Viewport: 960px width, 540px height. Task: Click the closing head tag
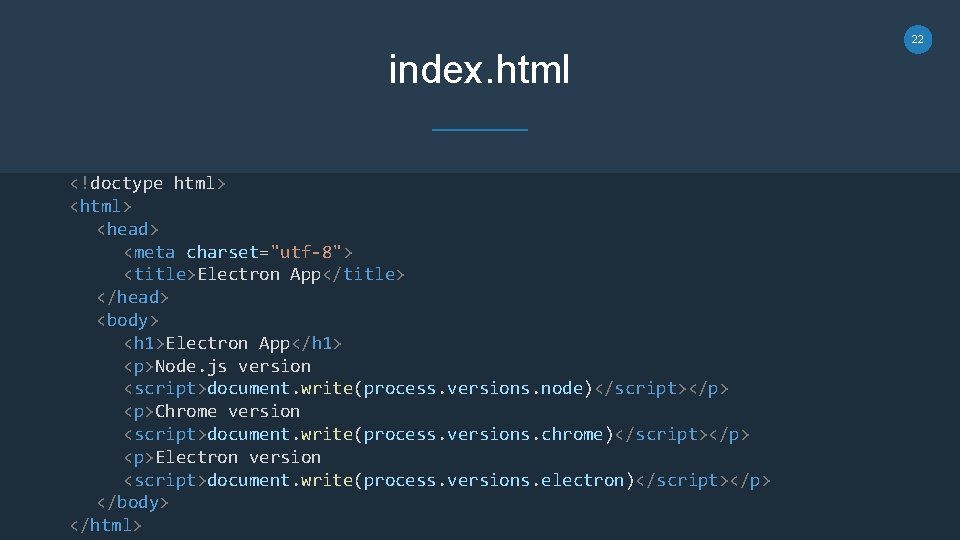[x=132, y=297]
